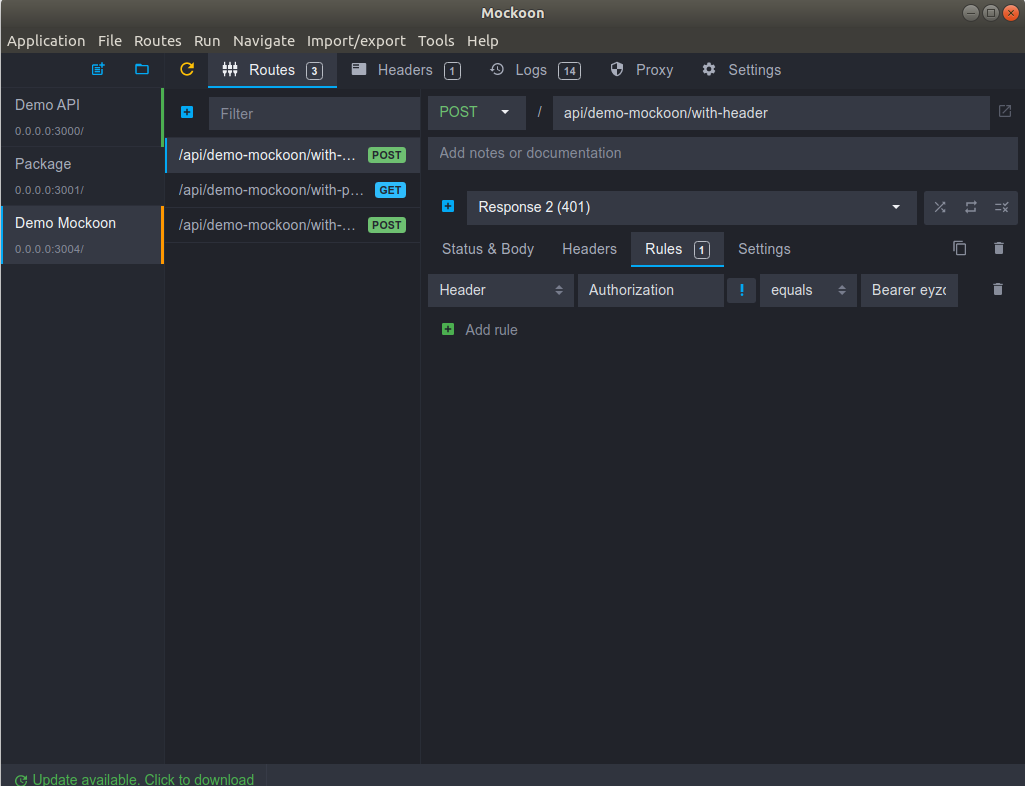This screenshot has width=1025, height=786.
Task: Switch to the response Settings tab
Action: [764, 249]
